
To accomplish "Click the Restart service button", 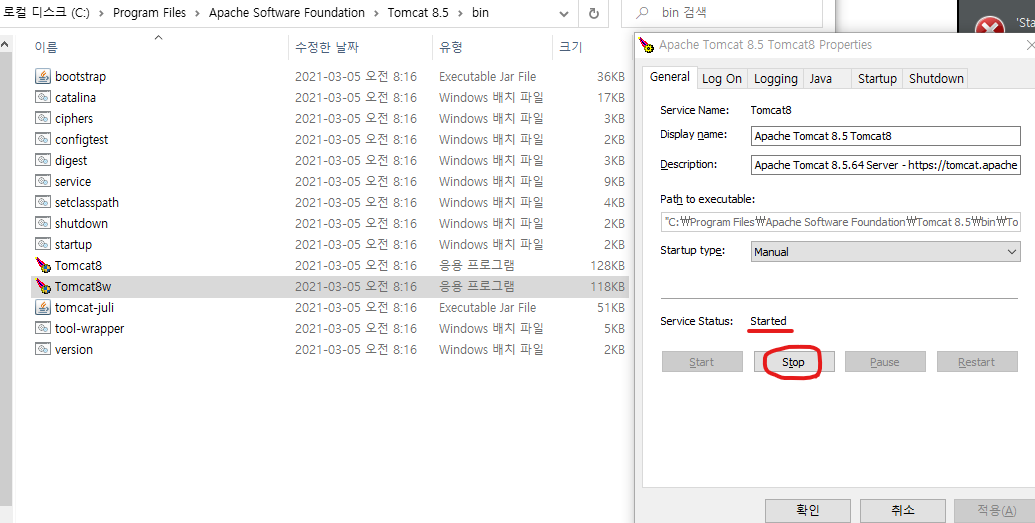I will [x=977, y=362].
